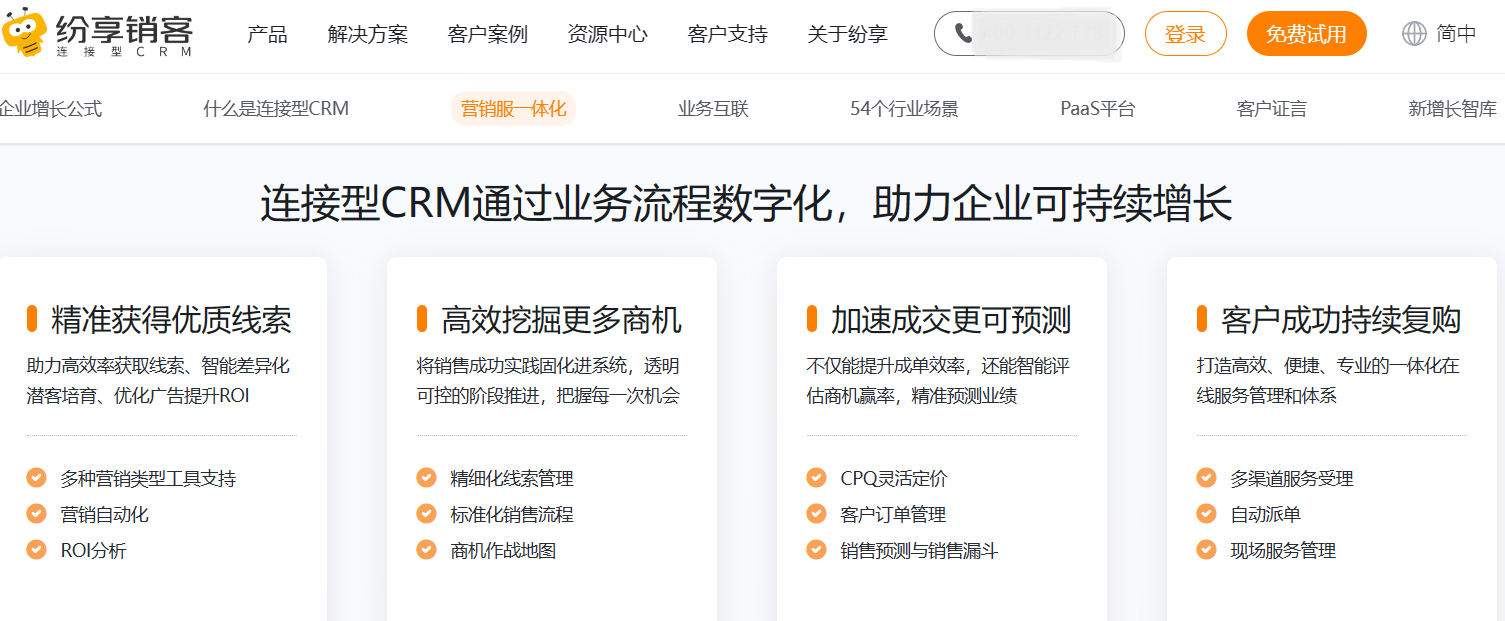Image resolution: width=1505 pixels, height=621 pixels.
Task: Switch to the 业务互联 tab
Action: click(713, 109)
